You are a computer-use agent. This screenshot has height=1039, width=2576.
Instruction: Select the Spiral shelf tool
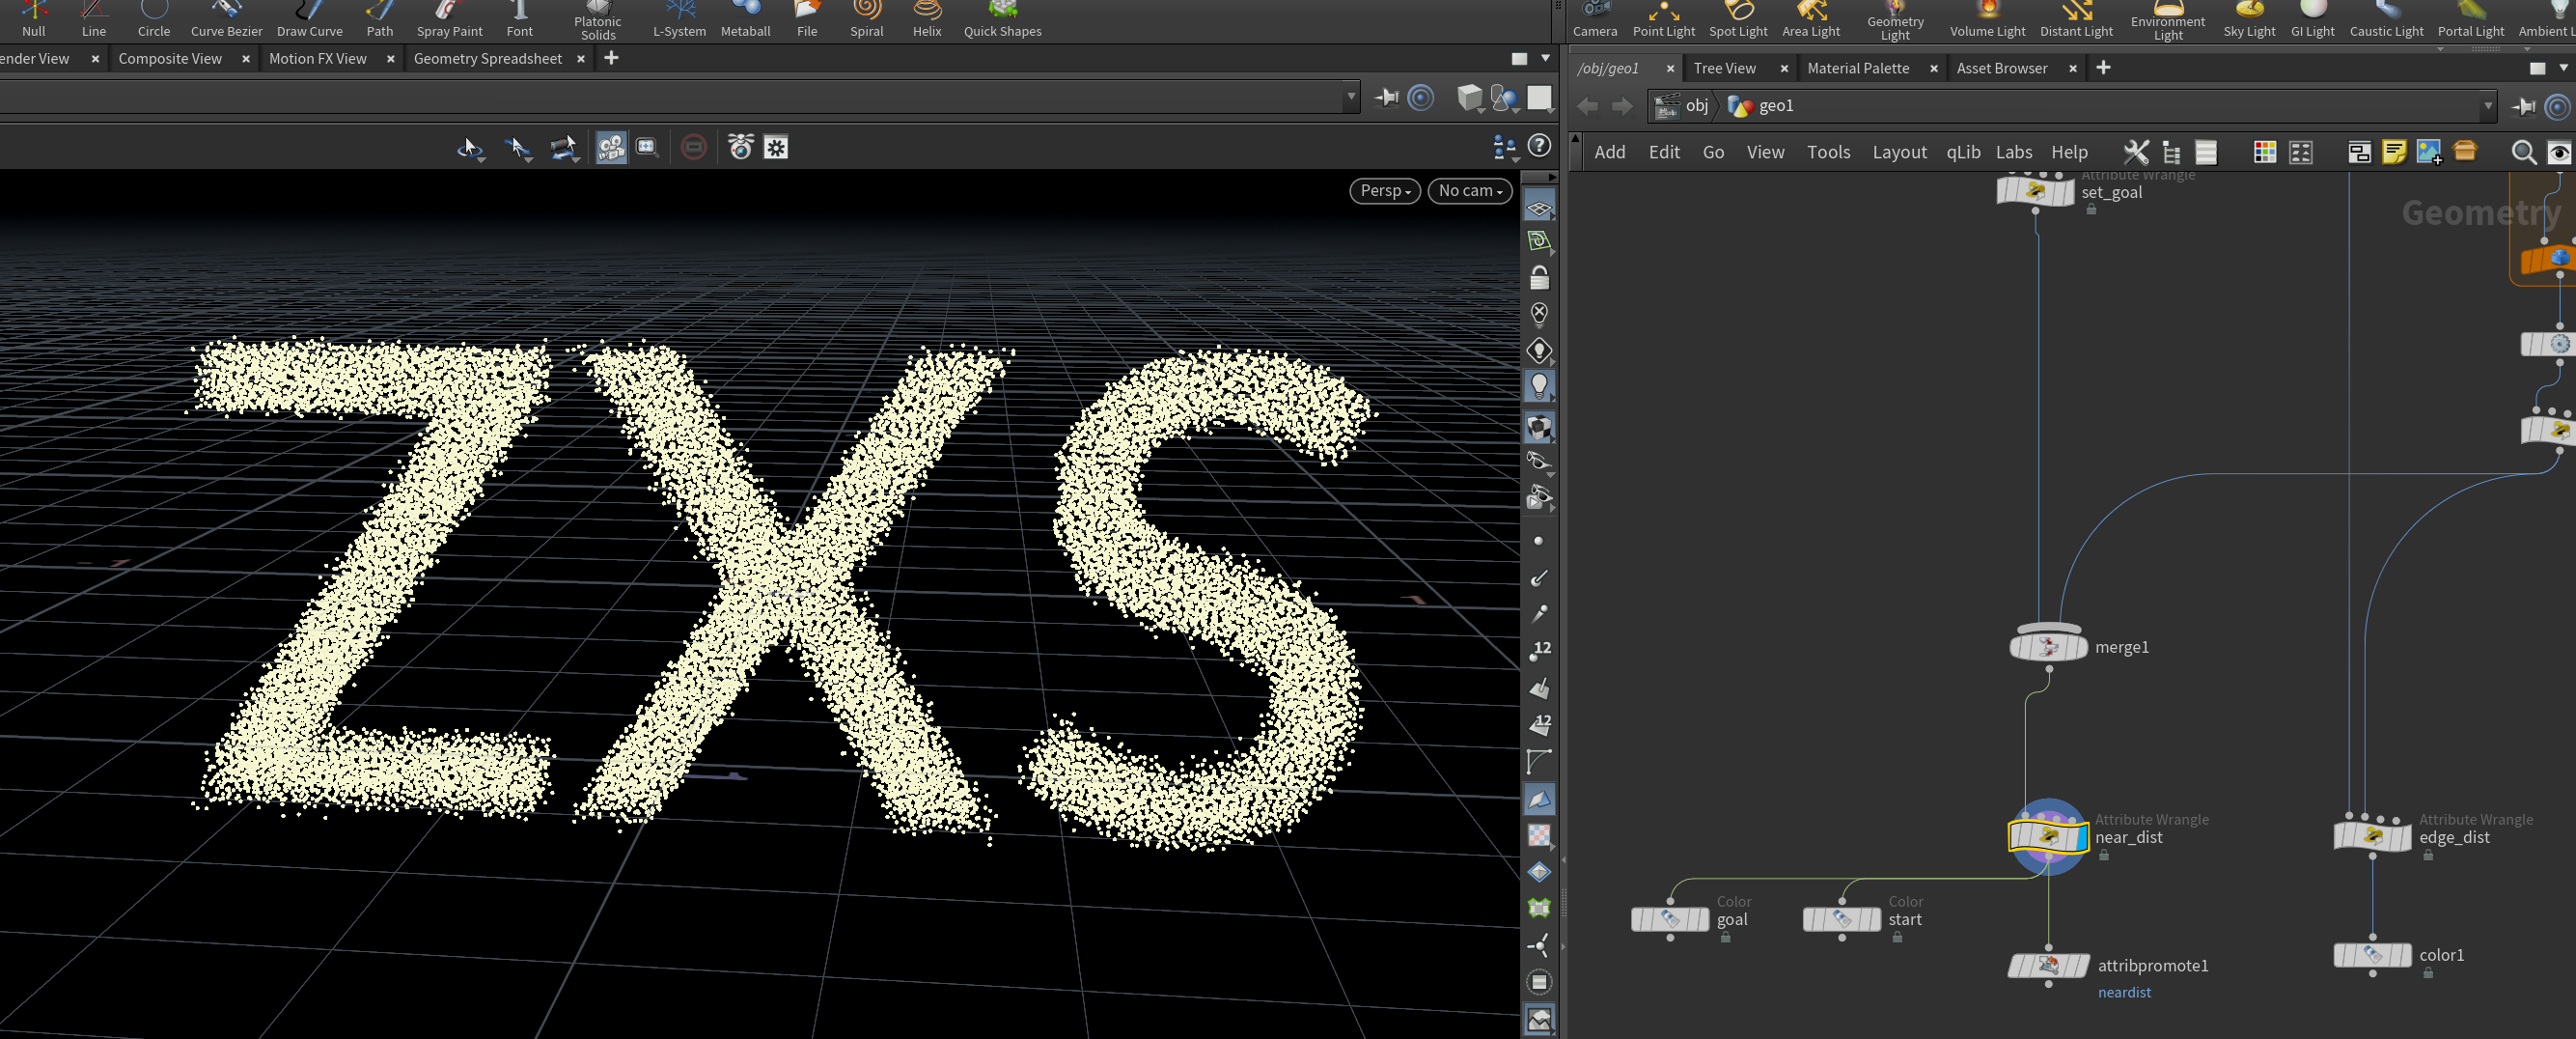[x=866, y=19]
